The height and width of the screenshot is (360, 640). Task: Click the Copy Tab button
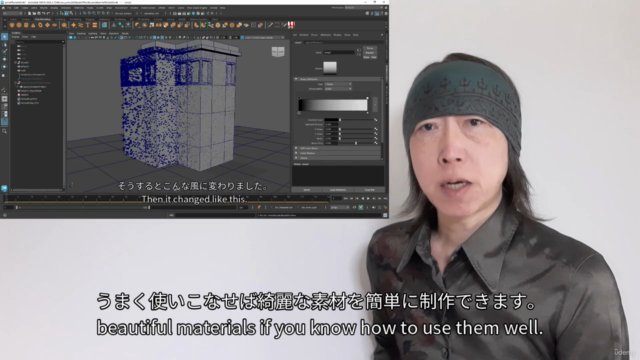[x=369, y=190]
